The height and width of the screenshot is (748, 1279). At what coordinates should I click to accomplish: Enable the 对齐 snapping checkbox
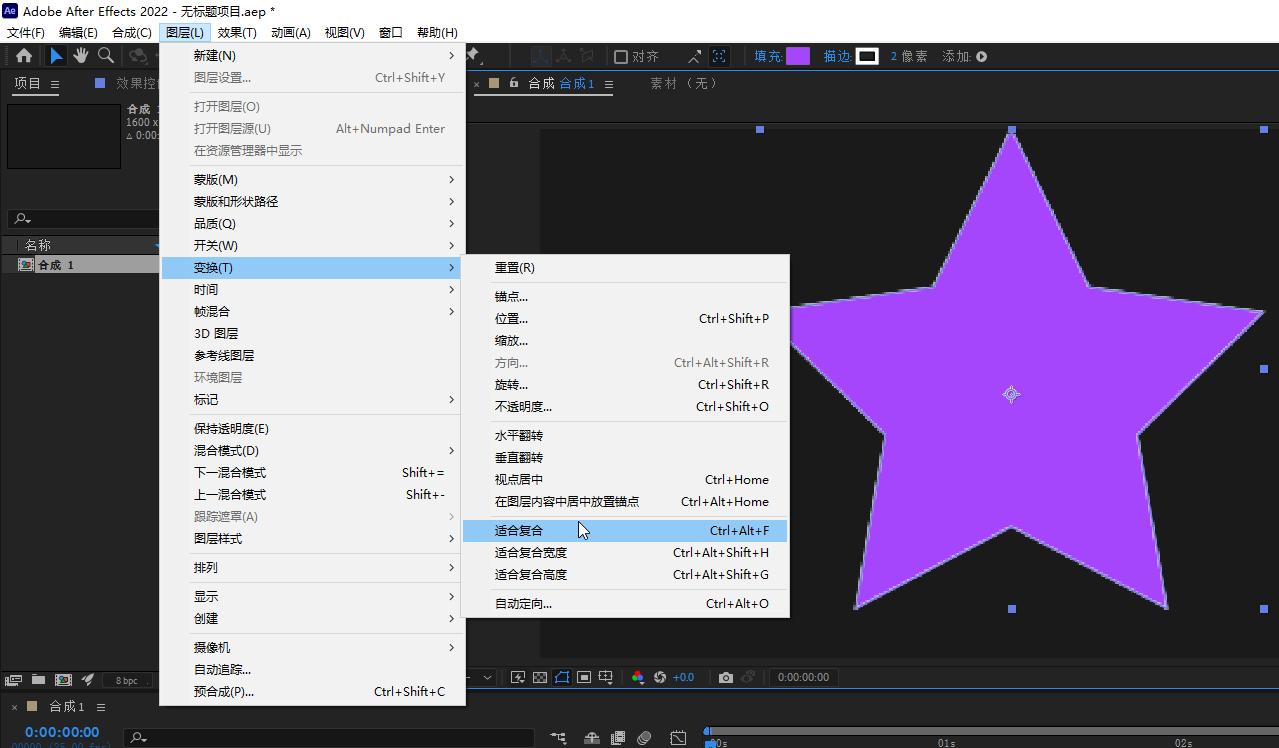pos(621,57)
